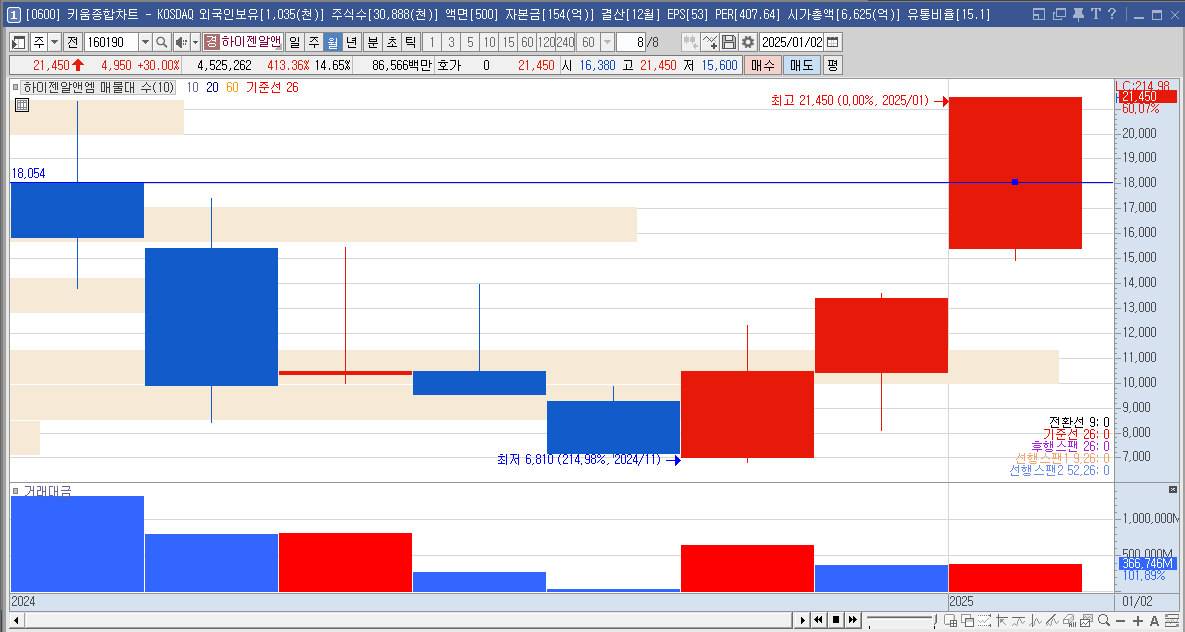Viewport: 1185px width, 632px height.
Task: Collapse volume panel with small x
Action: coord(1173,490)
